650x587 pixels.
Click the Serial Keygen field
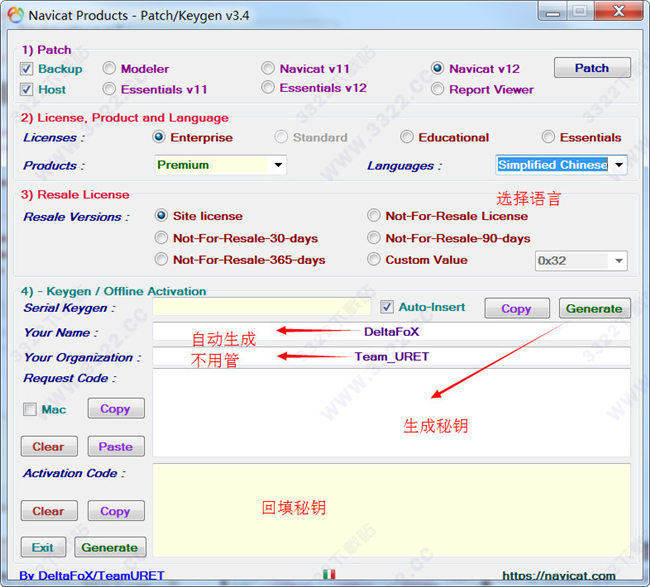tap(261, 307)
